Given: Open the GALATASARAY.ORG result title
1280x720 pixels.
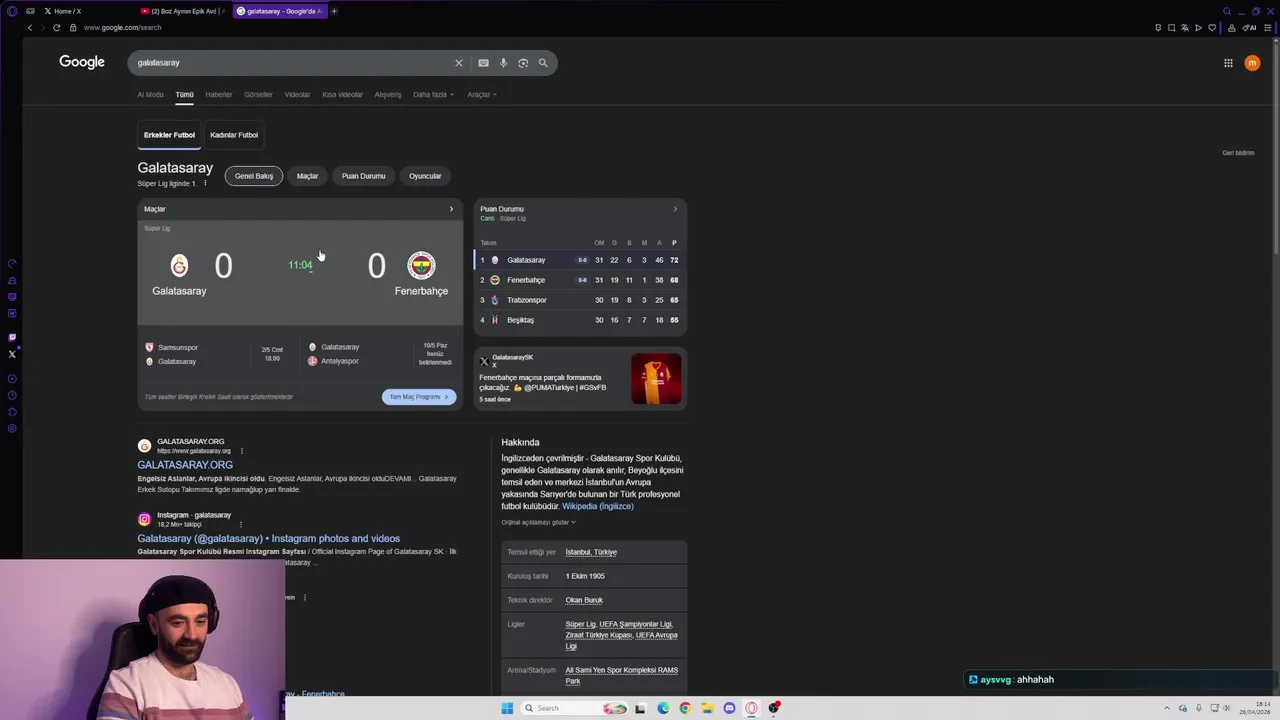Looking at the screenshot, I should [185, 465].
